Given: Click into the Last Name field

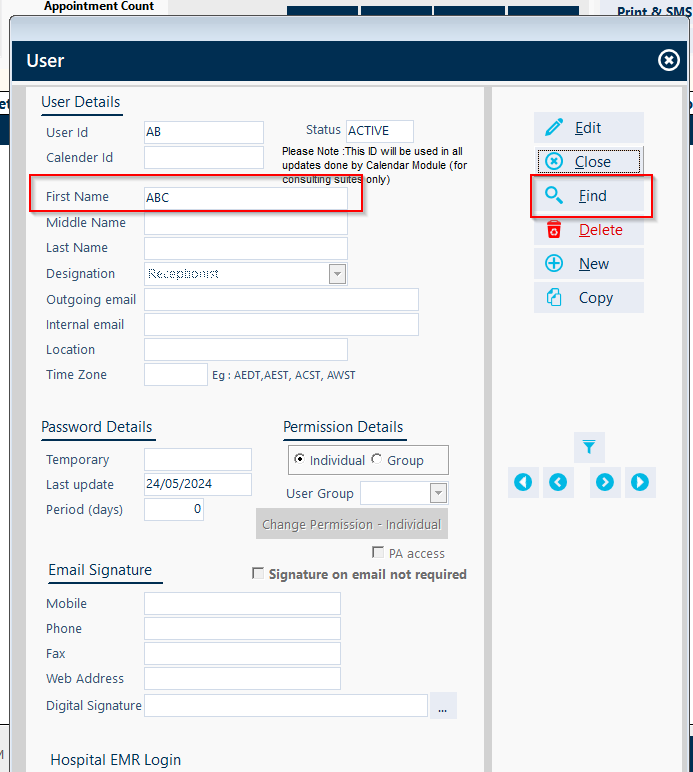Looking at the screenshot, I should coord(245,248).
